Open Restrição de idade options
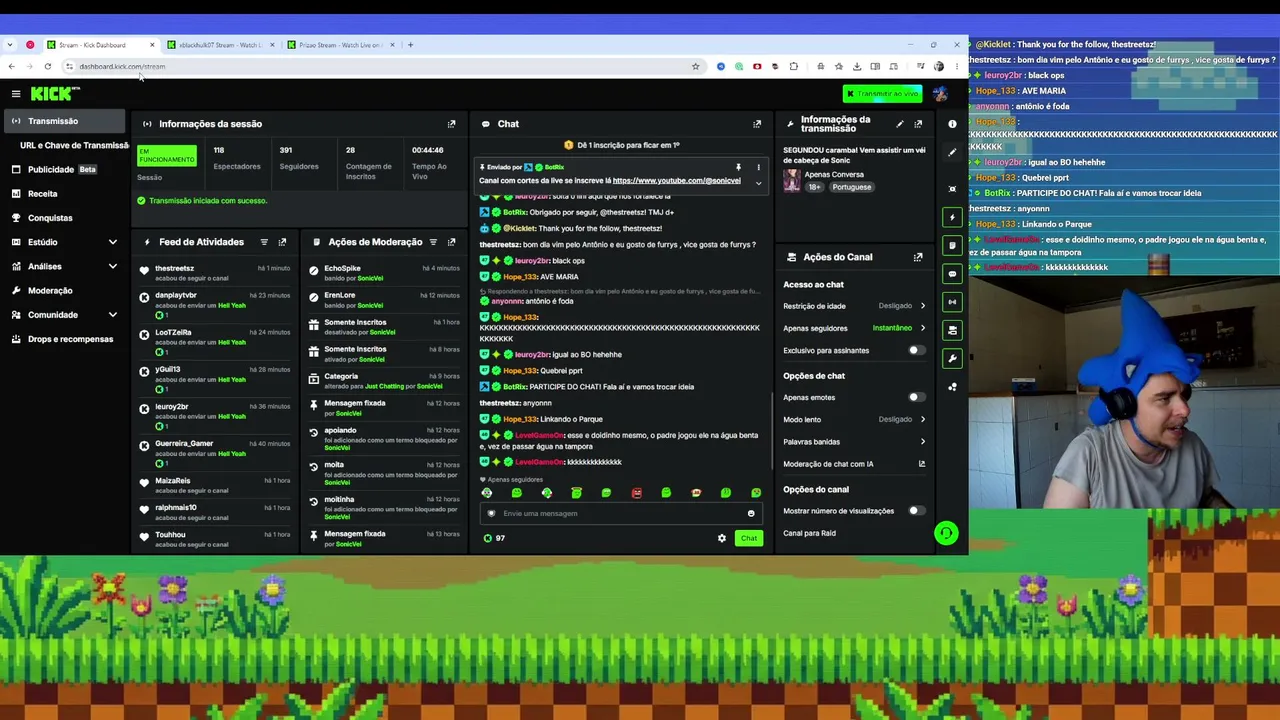Image resolution: width=1280 pixels, height=720 pixels. point(855,306)
